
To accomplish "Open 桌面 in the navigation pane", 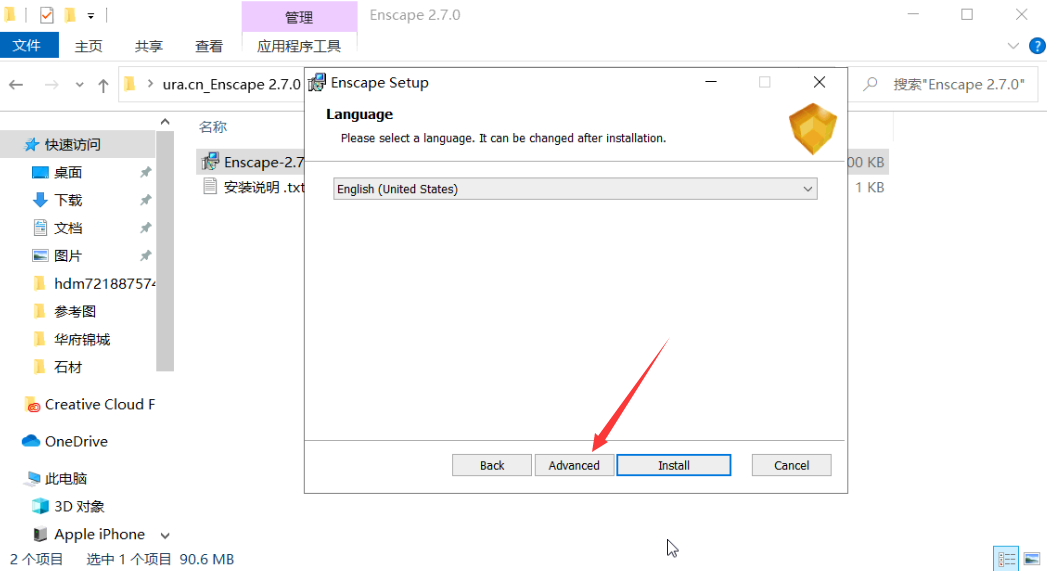I will (67, 172).
